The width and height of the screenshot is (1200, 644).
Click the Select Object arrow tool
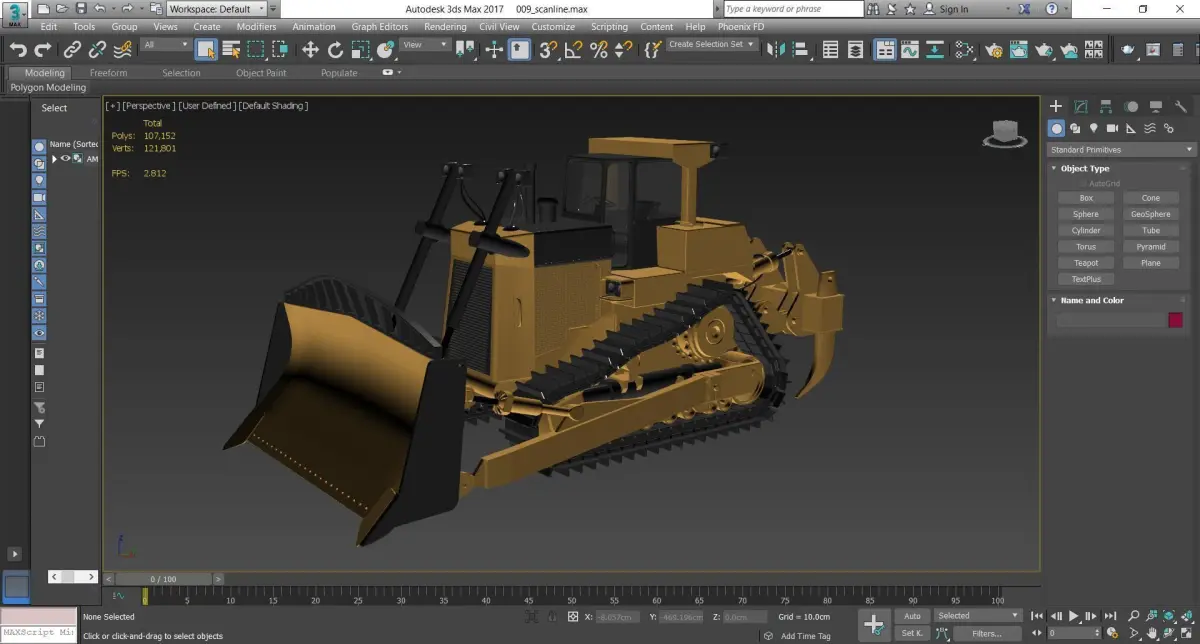[206, 49]
